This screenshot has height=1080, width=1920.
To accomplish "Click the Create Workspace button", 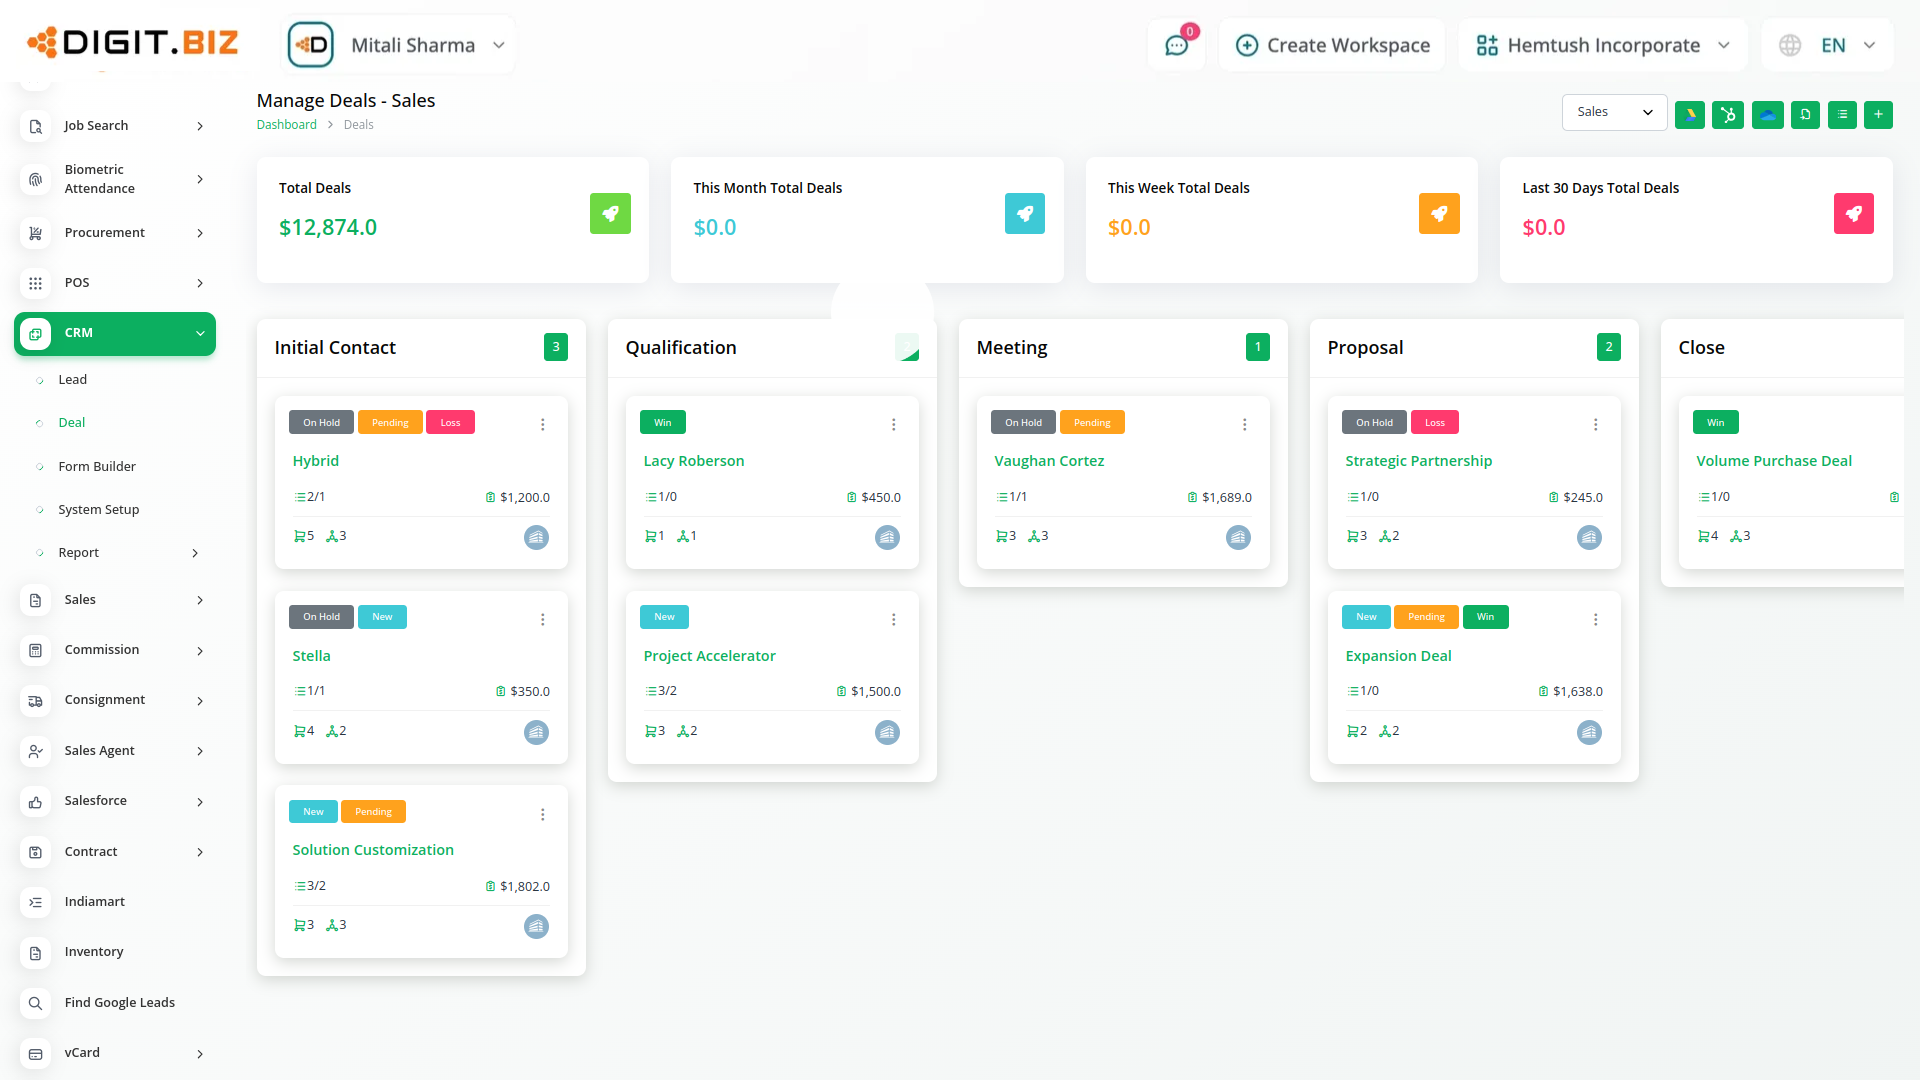I will pos(1332,45).
